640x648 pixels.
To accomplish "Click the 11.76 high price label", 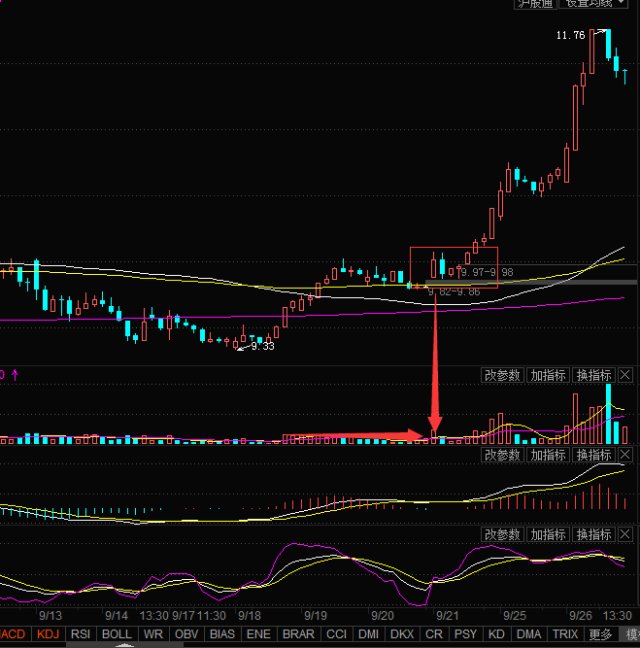I will click(x=571, y=35).
